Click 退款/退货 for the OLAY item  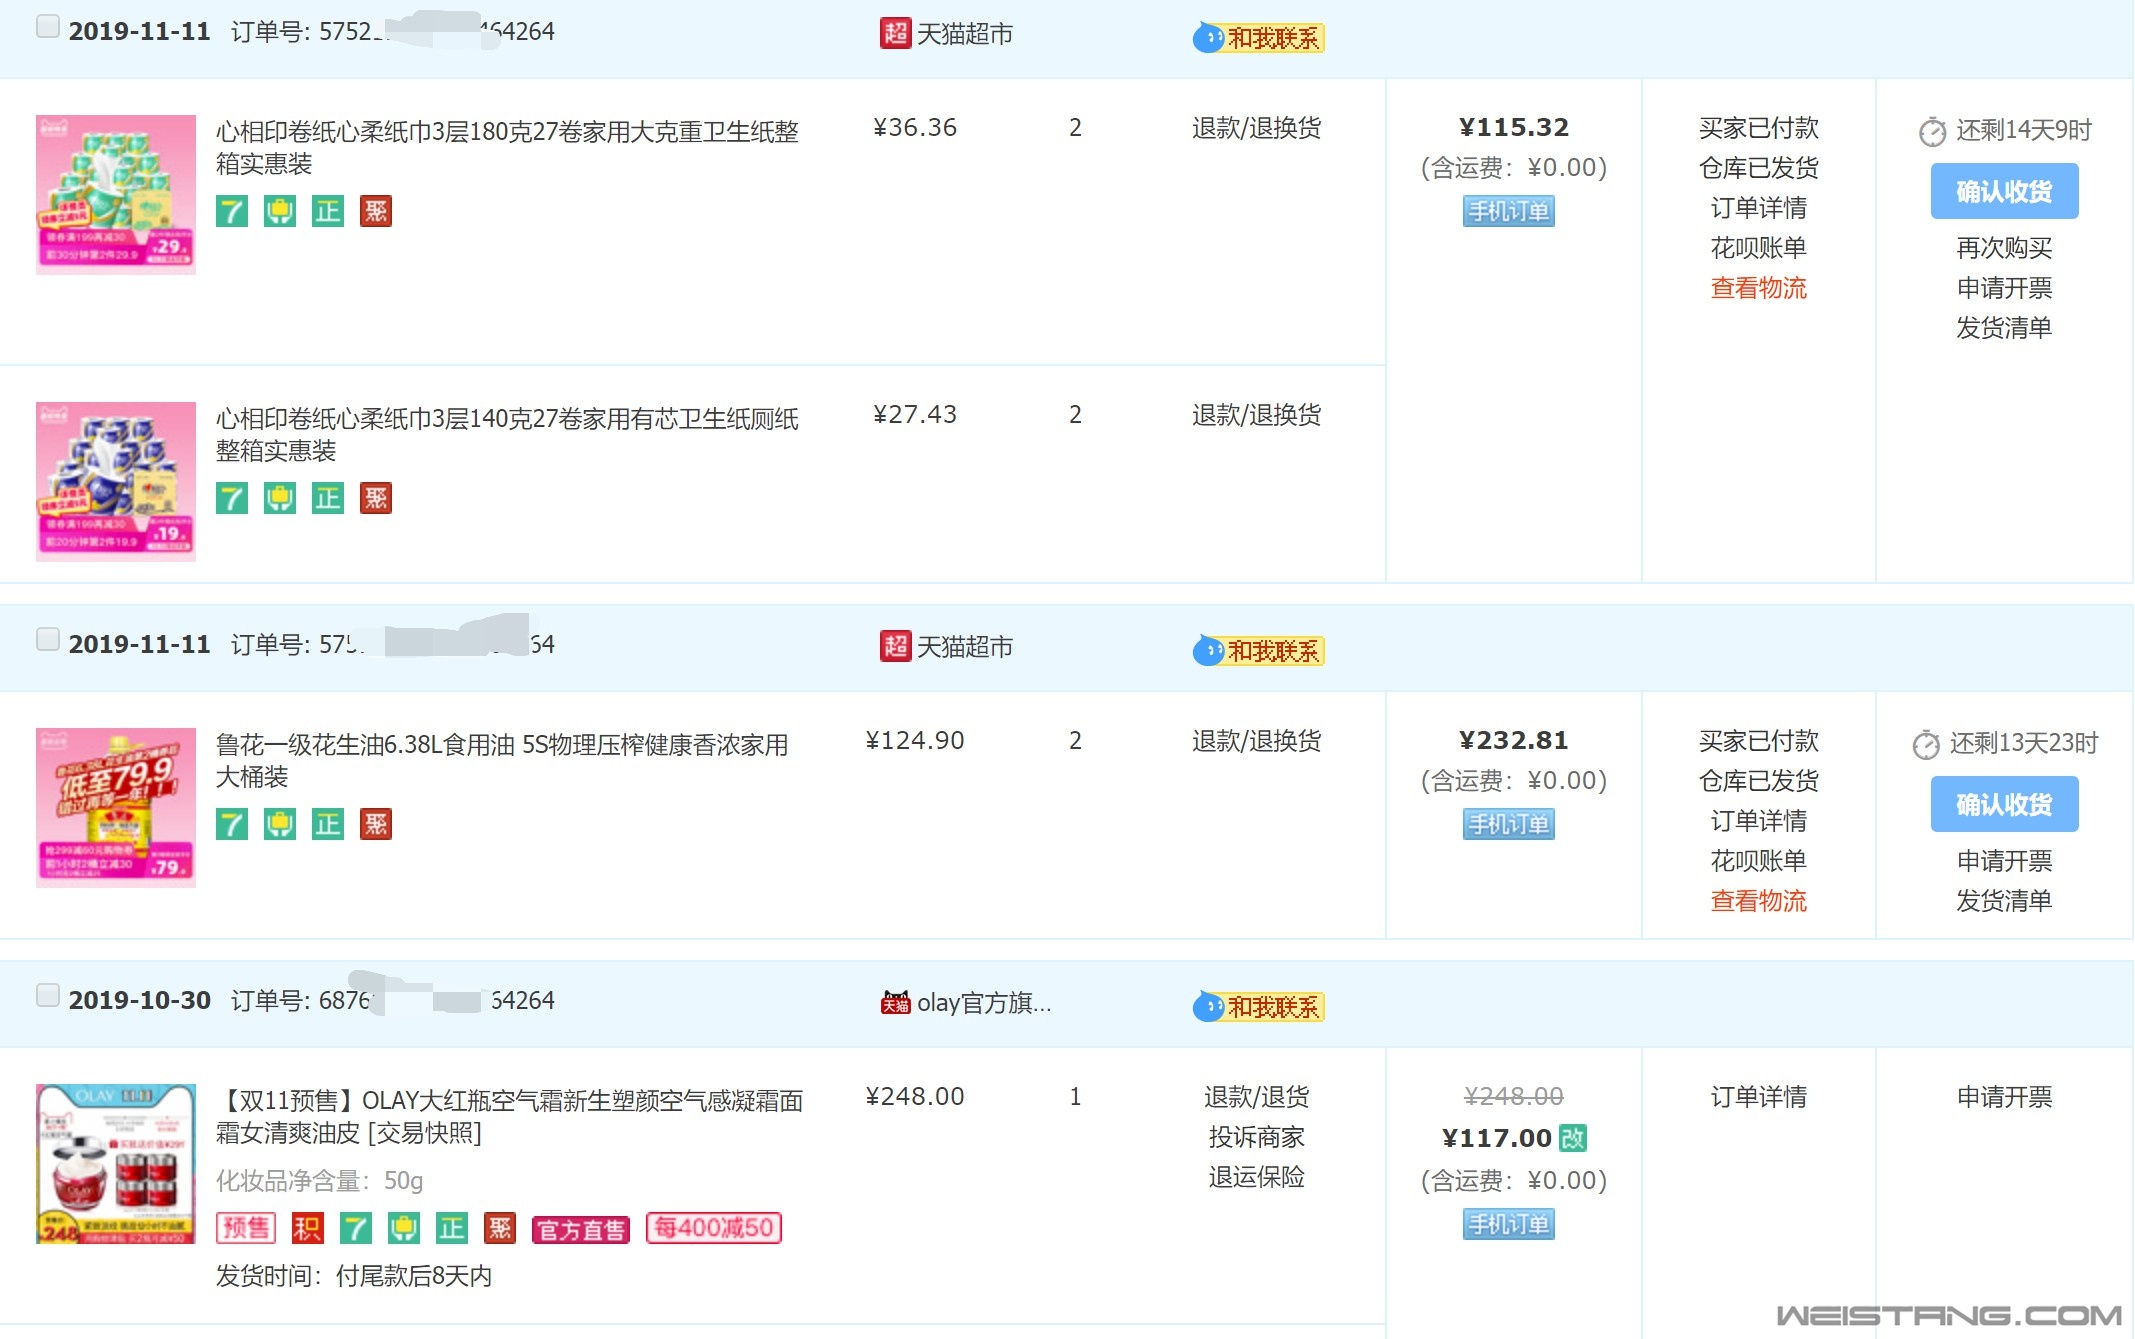[x=1257, y=1097]
